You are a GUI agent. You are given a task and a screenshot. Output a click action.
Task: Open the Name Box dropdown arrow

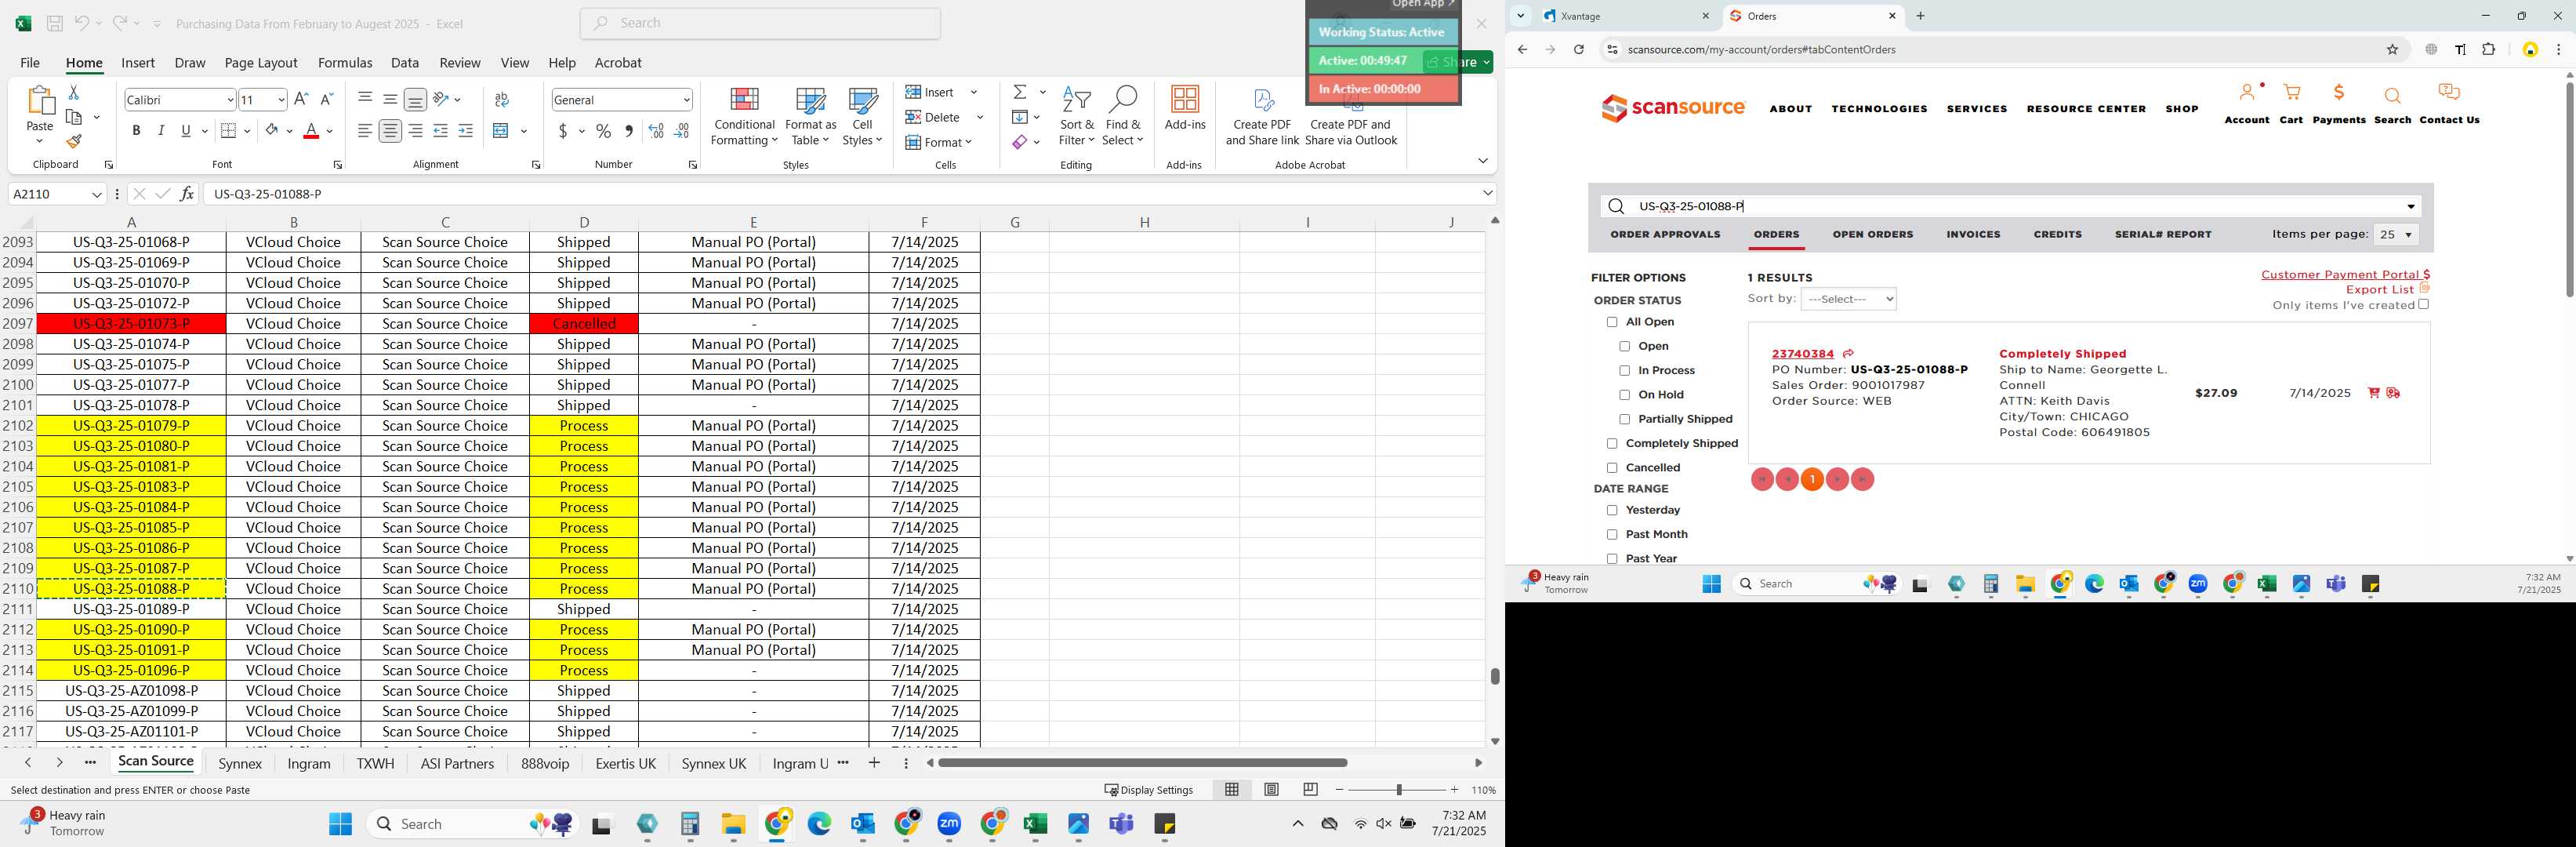(97, 194)
